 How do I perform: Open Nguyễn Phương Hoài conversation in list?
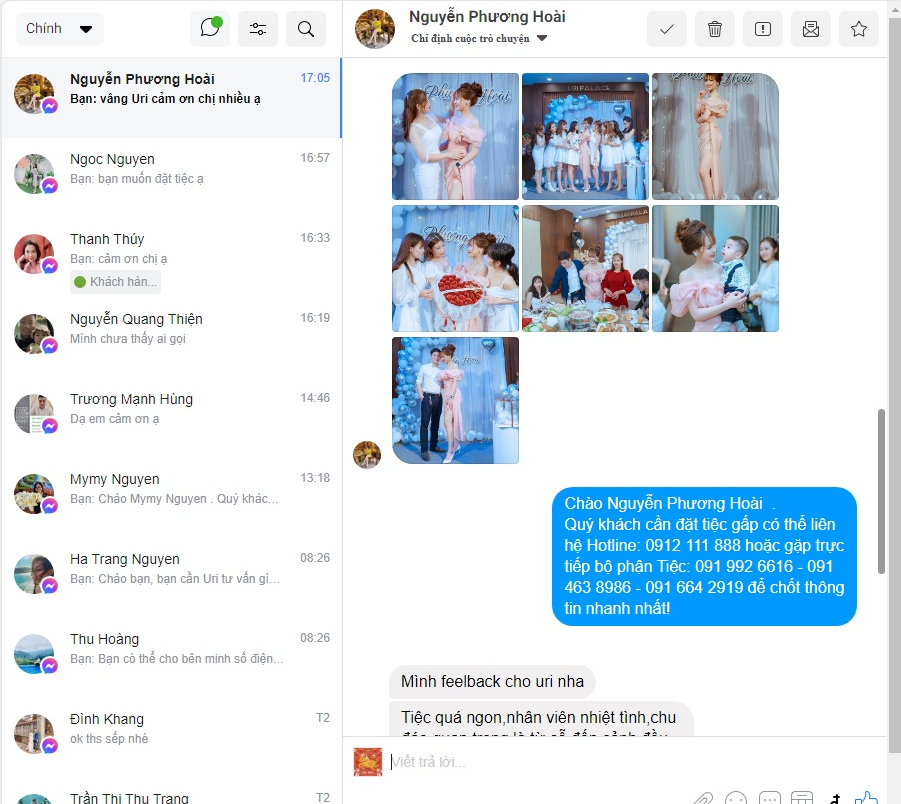tap(171, 98)
